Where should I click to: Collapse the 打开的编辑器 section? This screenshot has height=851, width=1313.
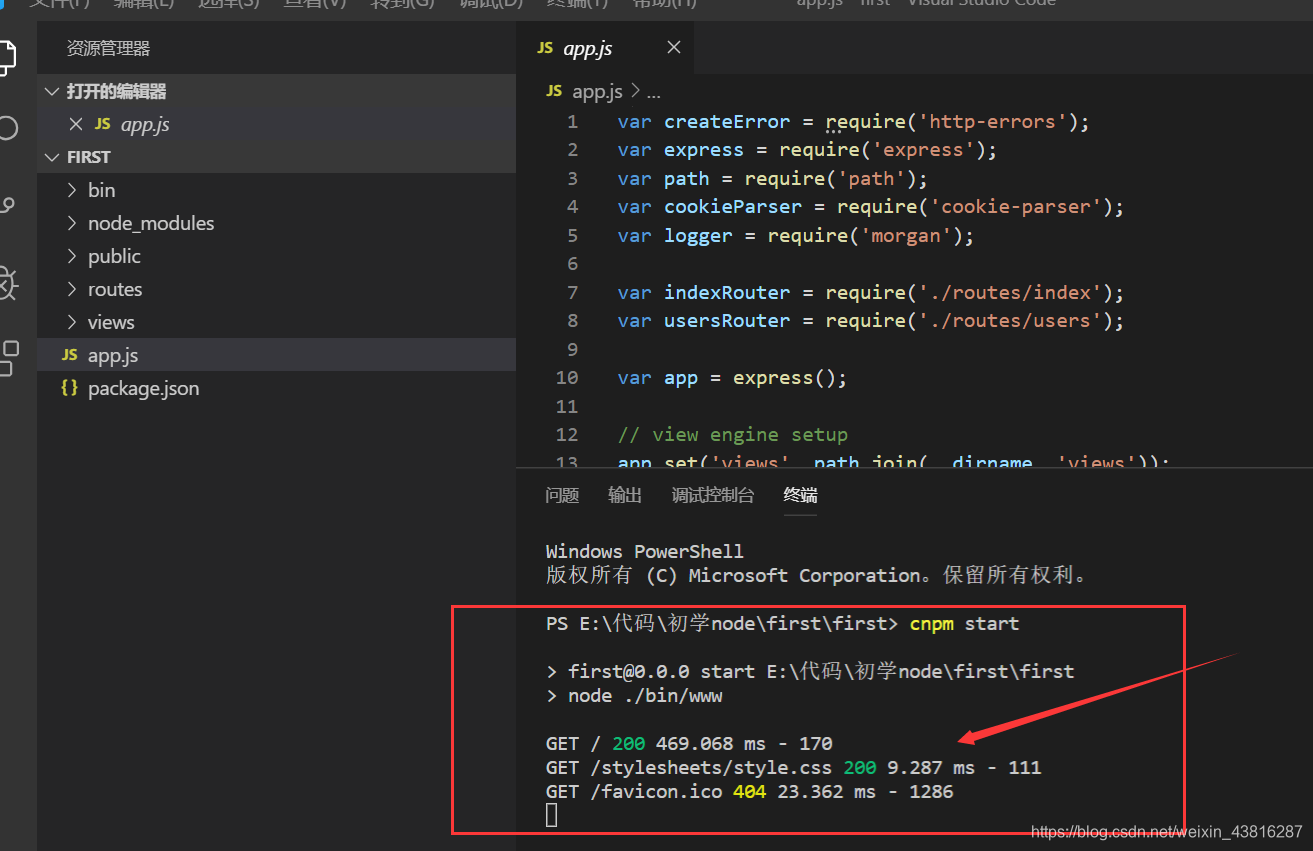coord(52,91)
